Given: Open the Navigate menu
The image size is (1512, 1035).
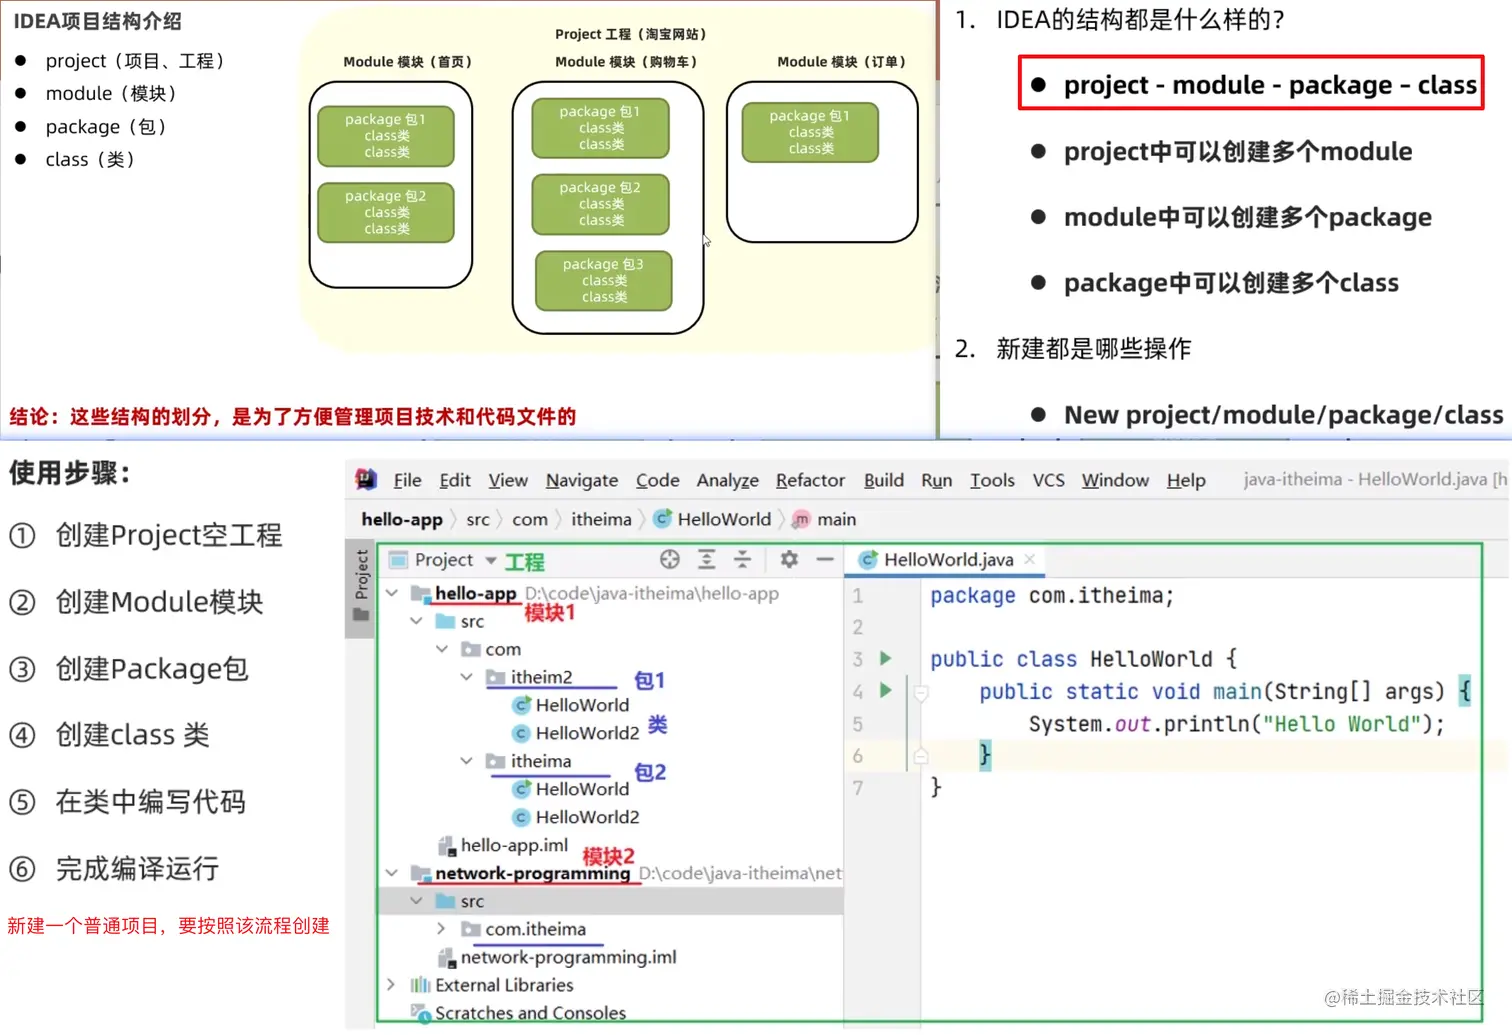Looking at the screenshot, I should tap(582, 481).
